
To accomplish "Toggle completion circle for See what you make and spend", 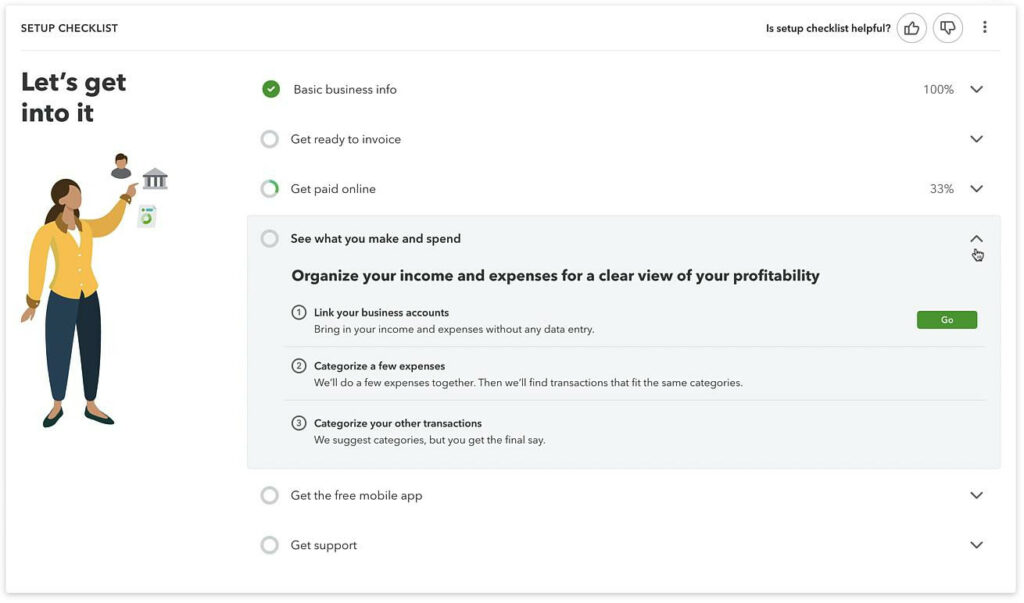I will (x=270, y=238).
